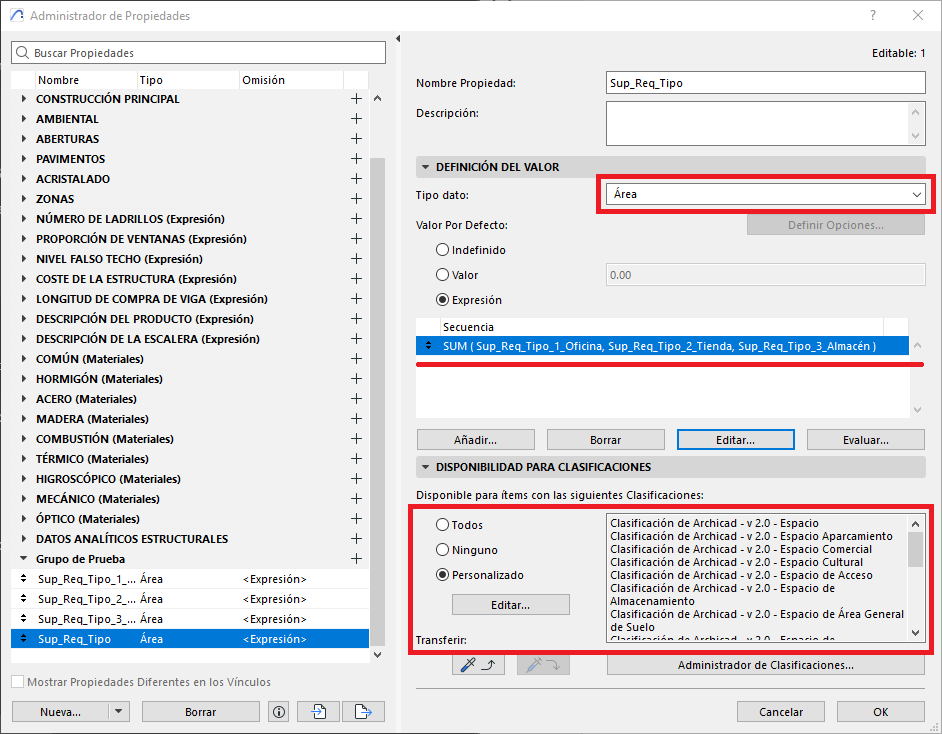Select the Indefinido radio button
The width and height of the screenshot is (942, 734).
[x=442, y=250]
